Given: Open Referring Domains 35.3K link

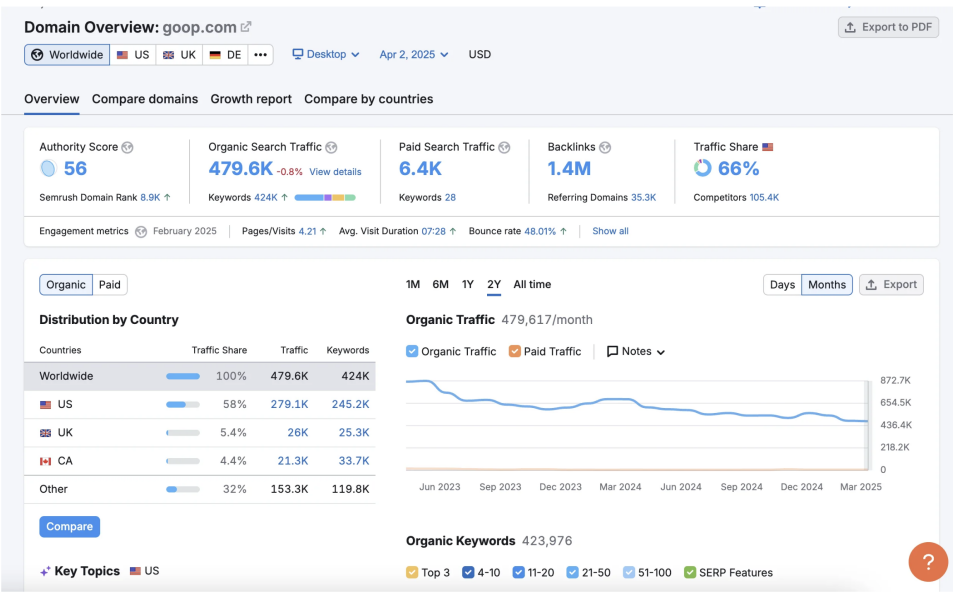Looking at the screenshot, I should pos(644,197).
